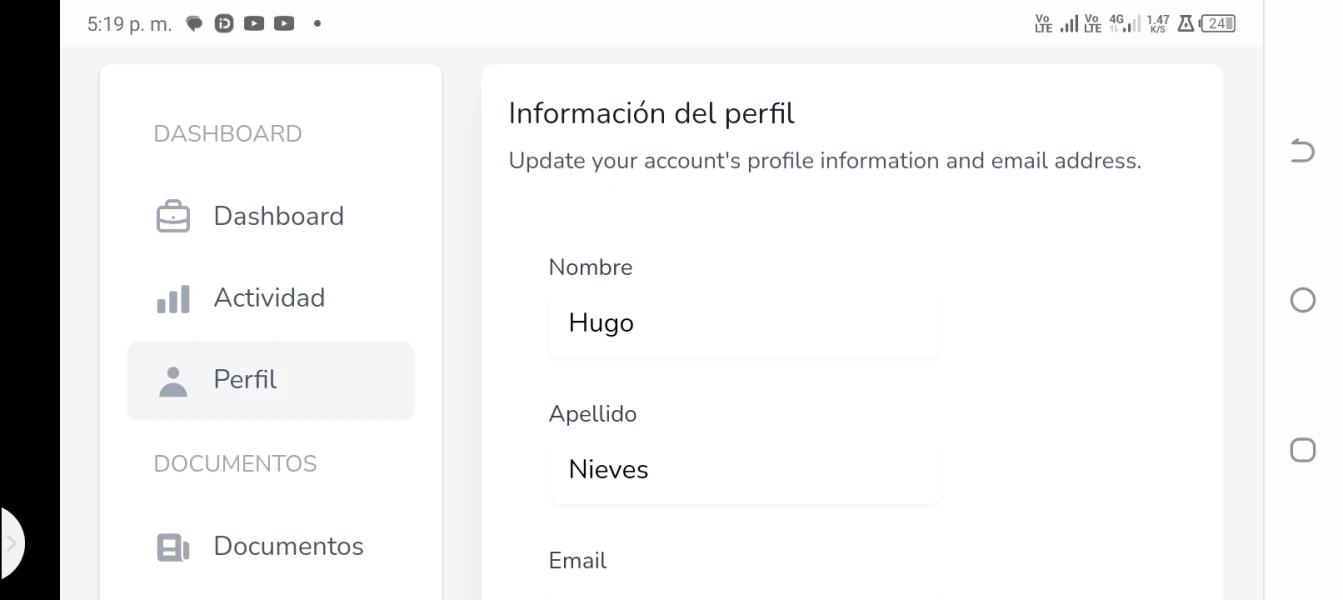Select the Perfil menu label

[245, 380]
